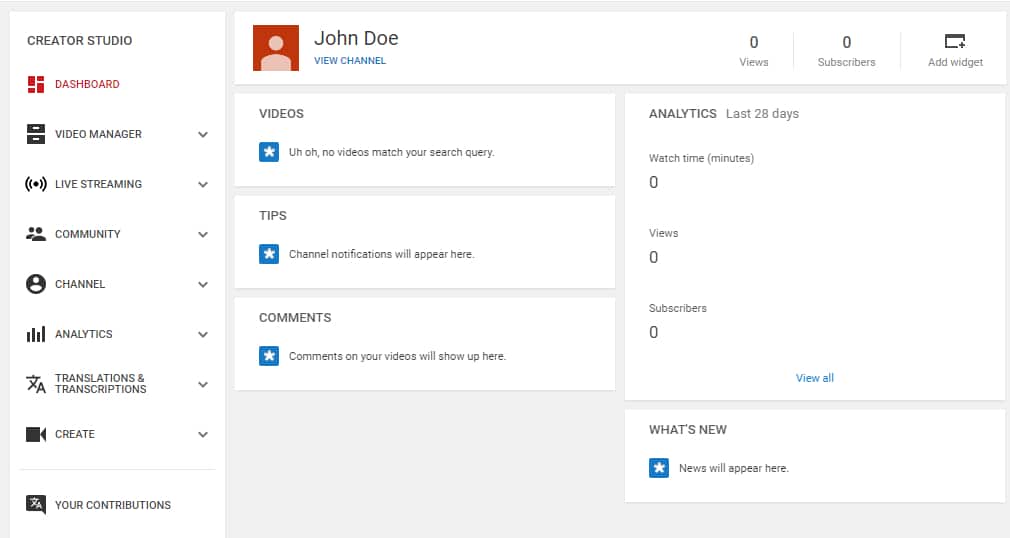Expand the Create section chevron

203,435
